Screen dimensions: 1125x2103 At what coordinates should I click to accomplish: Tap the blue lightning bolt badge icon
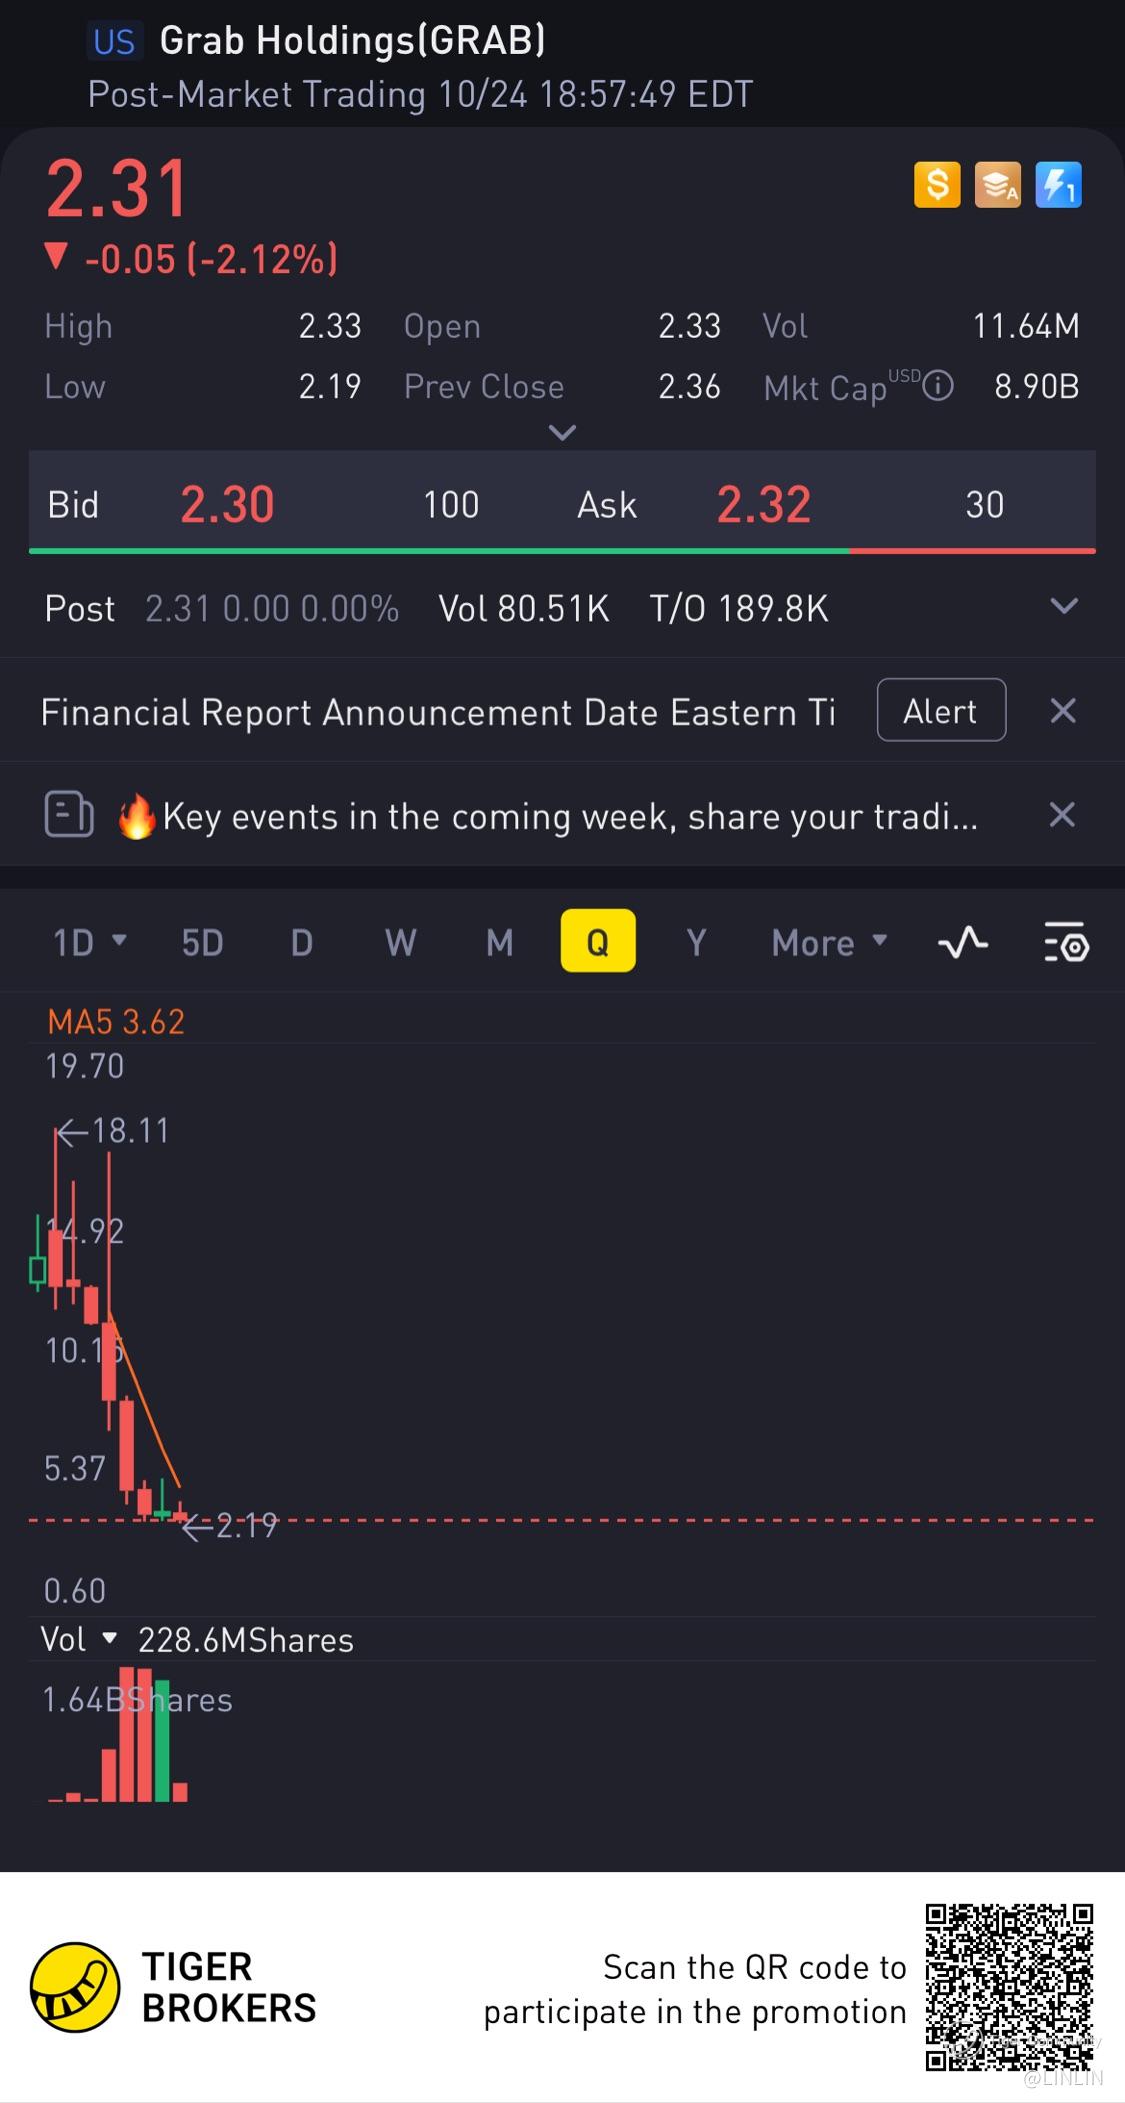tap(1058, 185)
